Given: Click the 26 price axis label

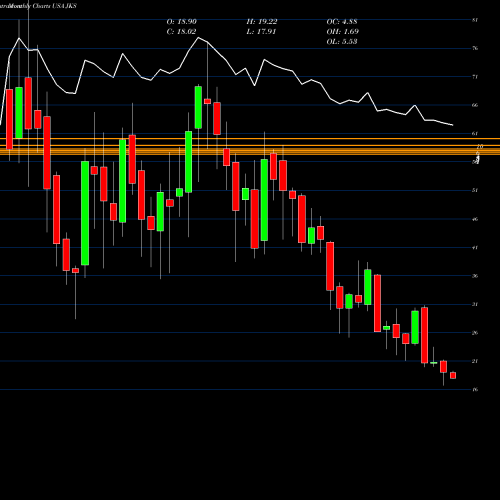Looking at the screenshot, I should 475,333.
